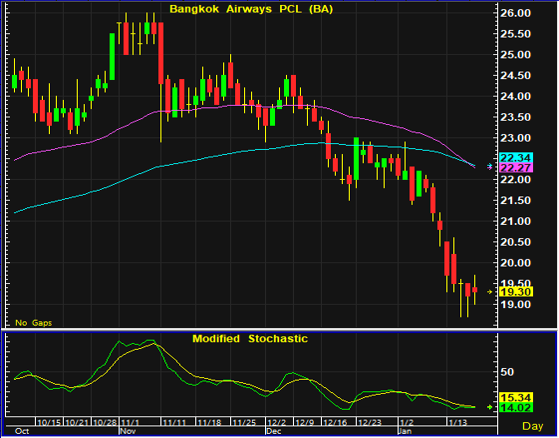Viewport: 559px width, 438px height.
Task: Select the magenta 22.27 moving average value
Action: pos(516,168)
